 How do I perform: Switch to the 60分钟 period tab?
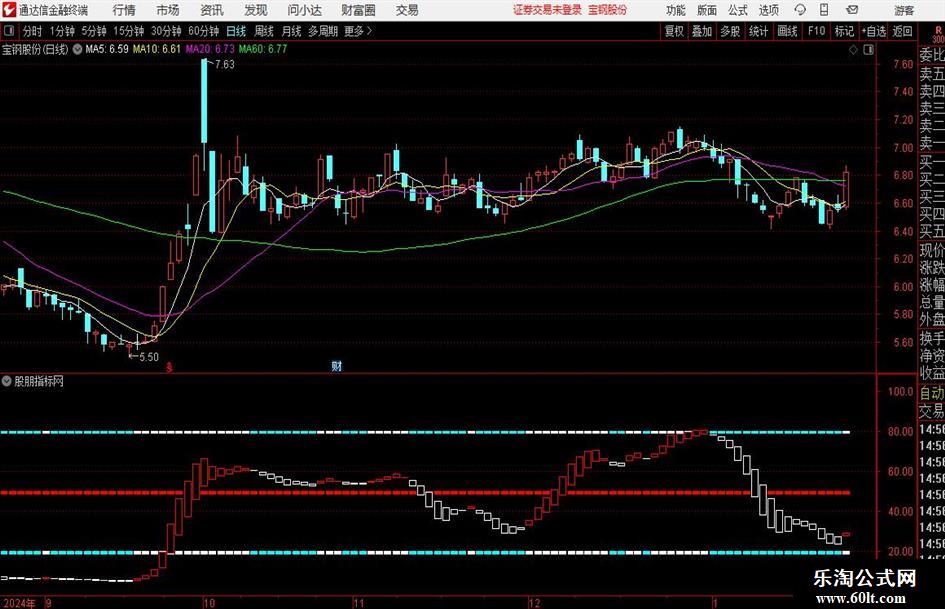(x=203, y=31)
